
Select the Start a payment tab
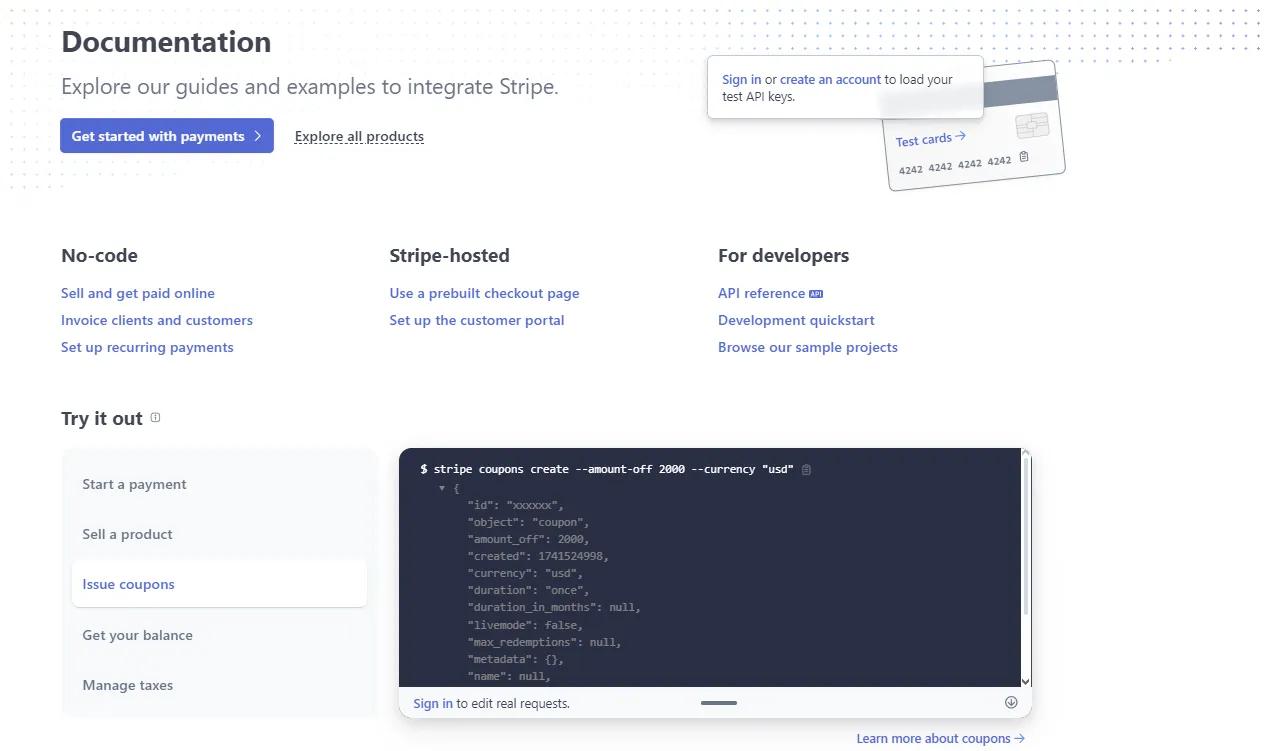pyautogui.click(x=219, y=484)
